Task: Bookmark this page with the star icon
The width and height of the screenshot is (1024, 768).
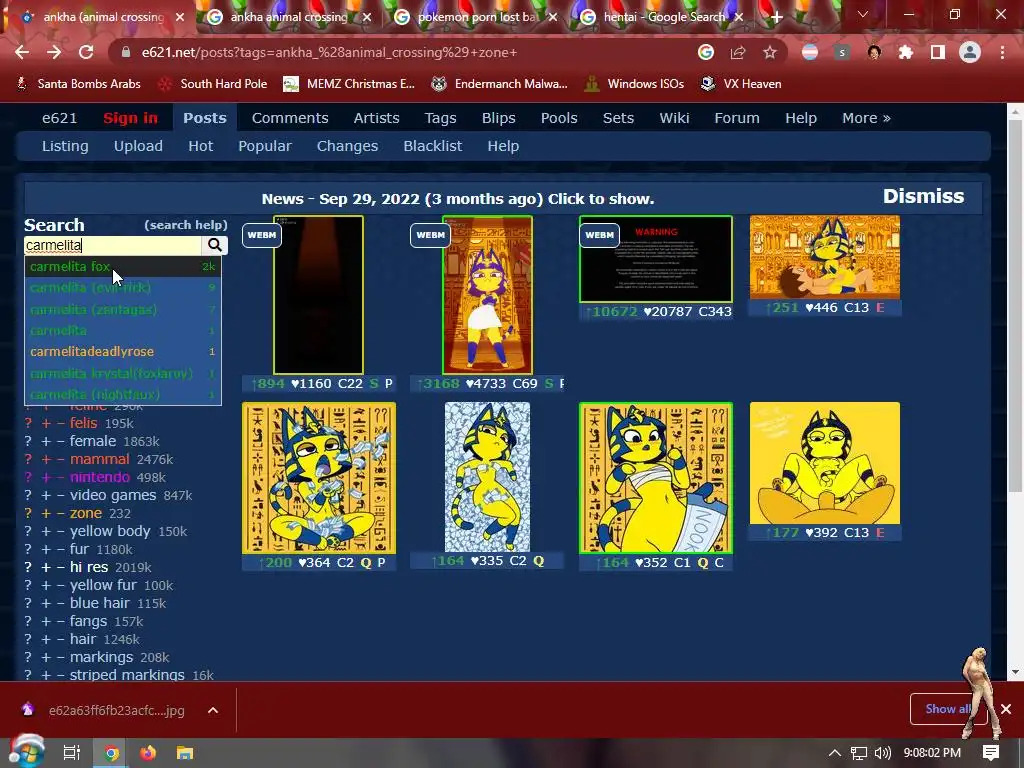Action: pyautogui.click(x=770, y=52)
